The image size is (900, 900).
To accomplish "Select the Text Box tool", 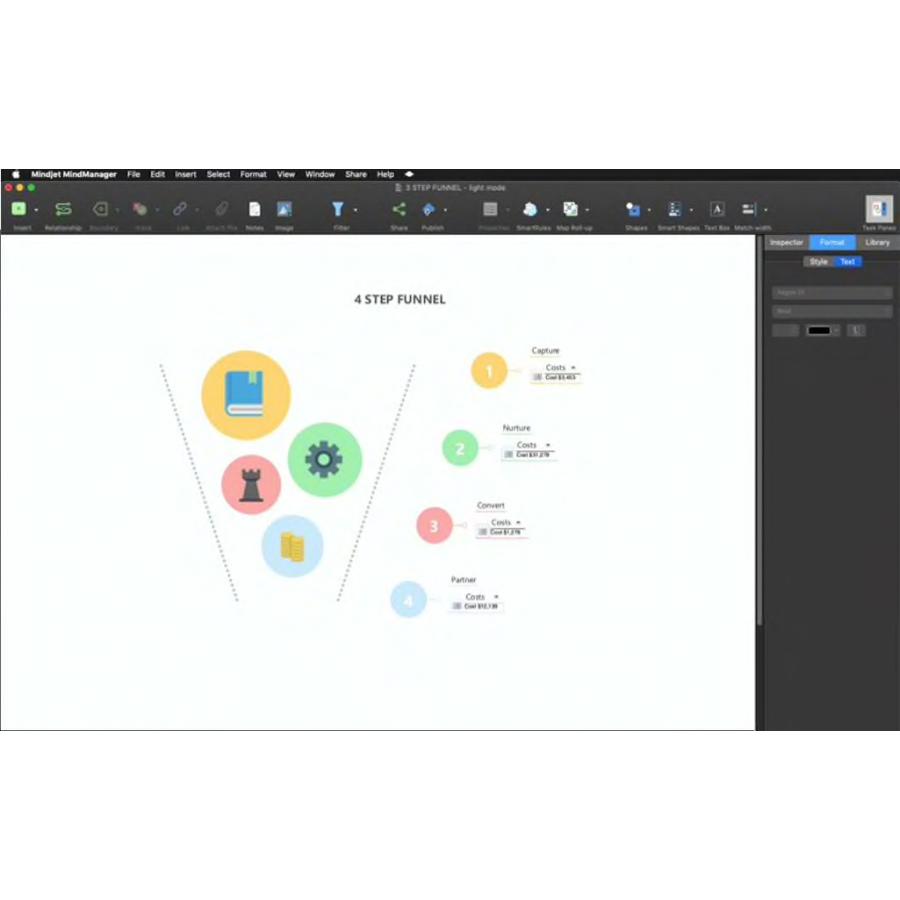I will 717,209.
